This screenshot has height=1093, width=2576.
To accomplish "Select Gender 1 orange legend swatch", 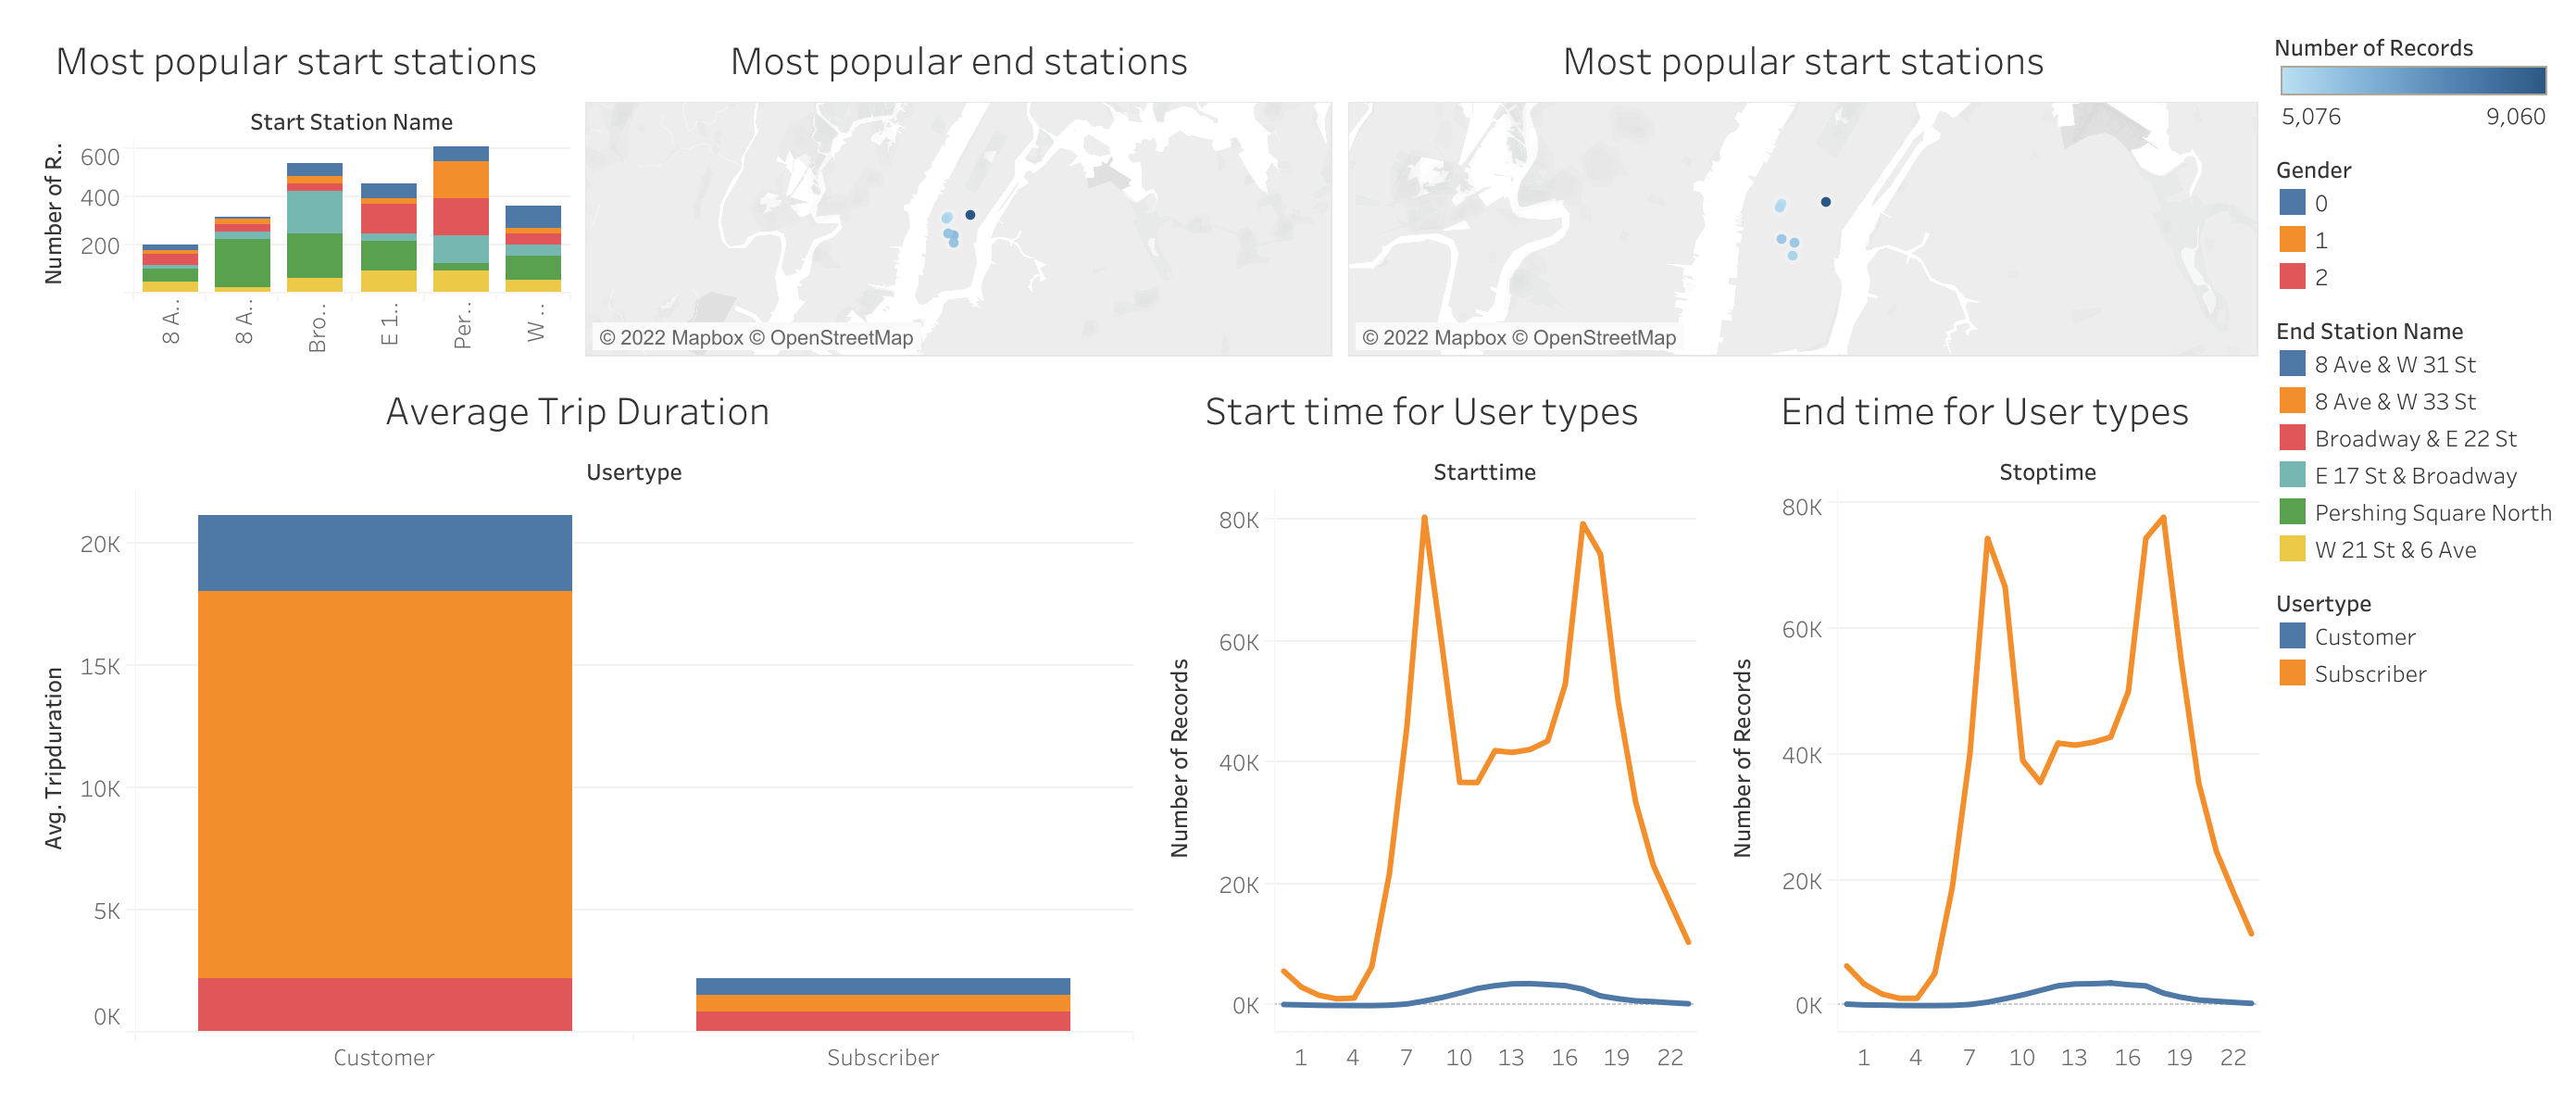I will [2292, 240].
